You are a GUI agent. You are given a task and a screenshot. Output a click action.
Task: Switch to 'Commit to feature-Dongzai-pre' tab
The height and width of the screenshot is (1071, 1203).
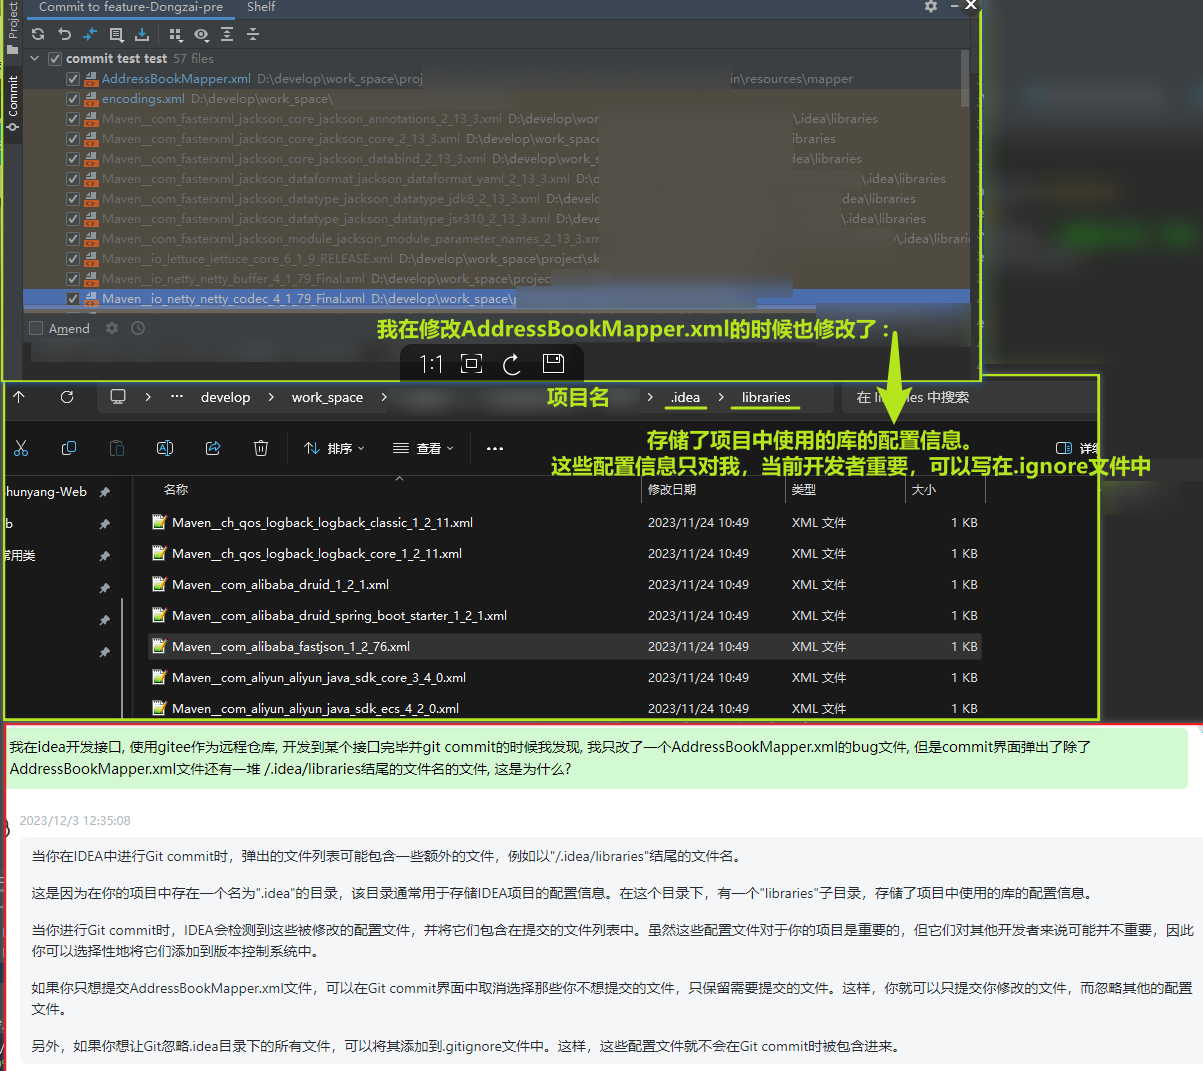[x=130, y=7]
